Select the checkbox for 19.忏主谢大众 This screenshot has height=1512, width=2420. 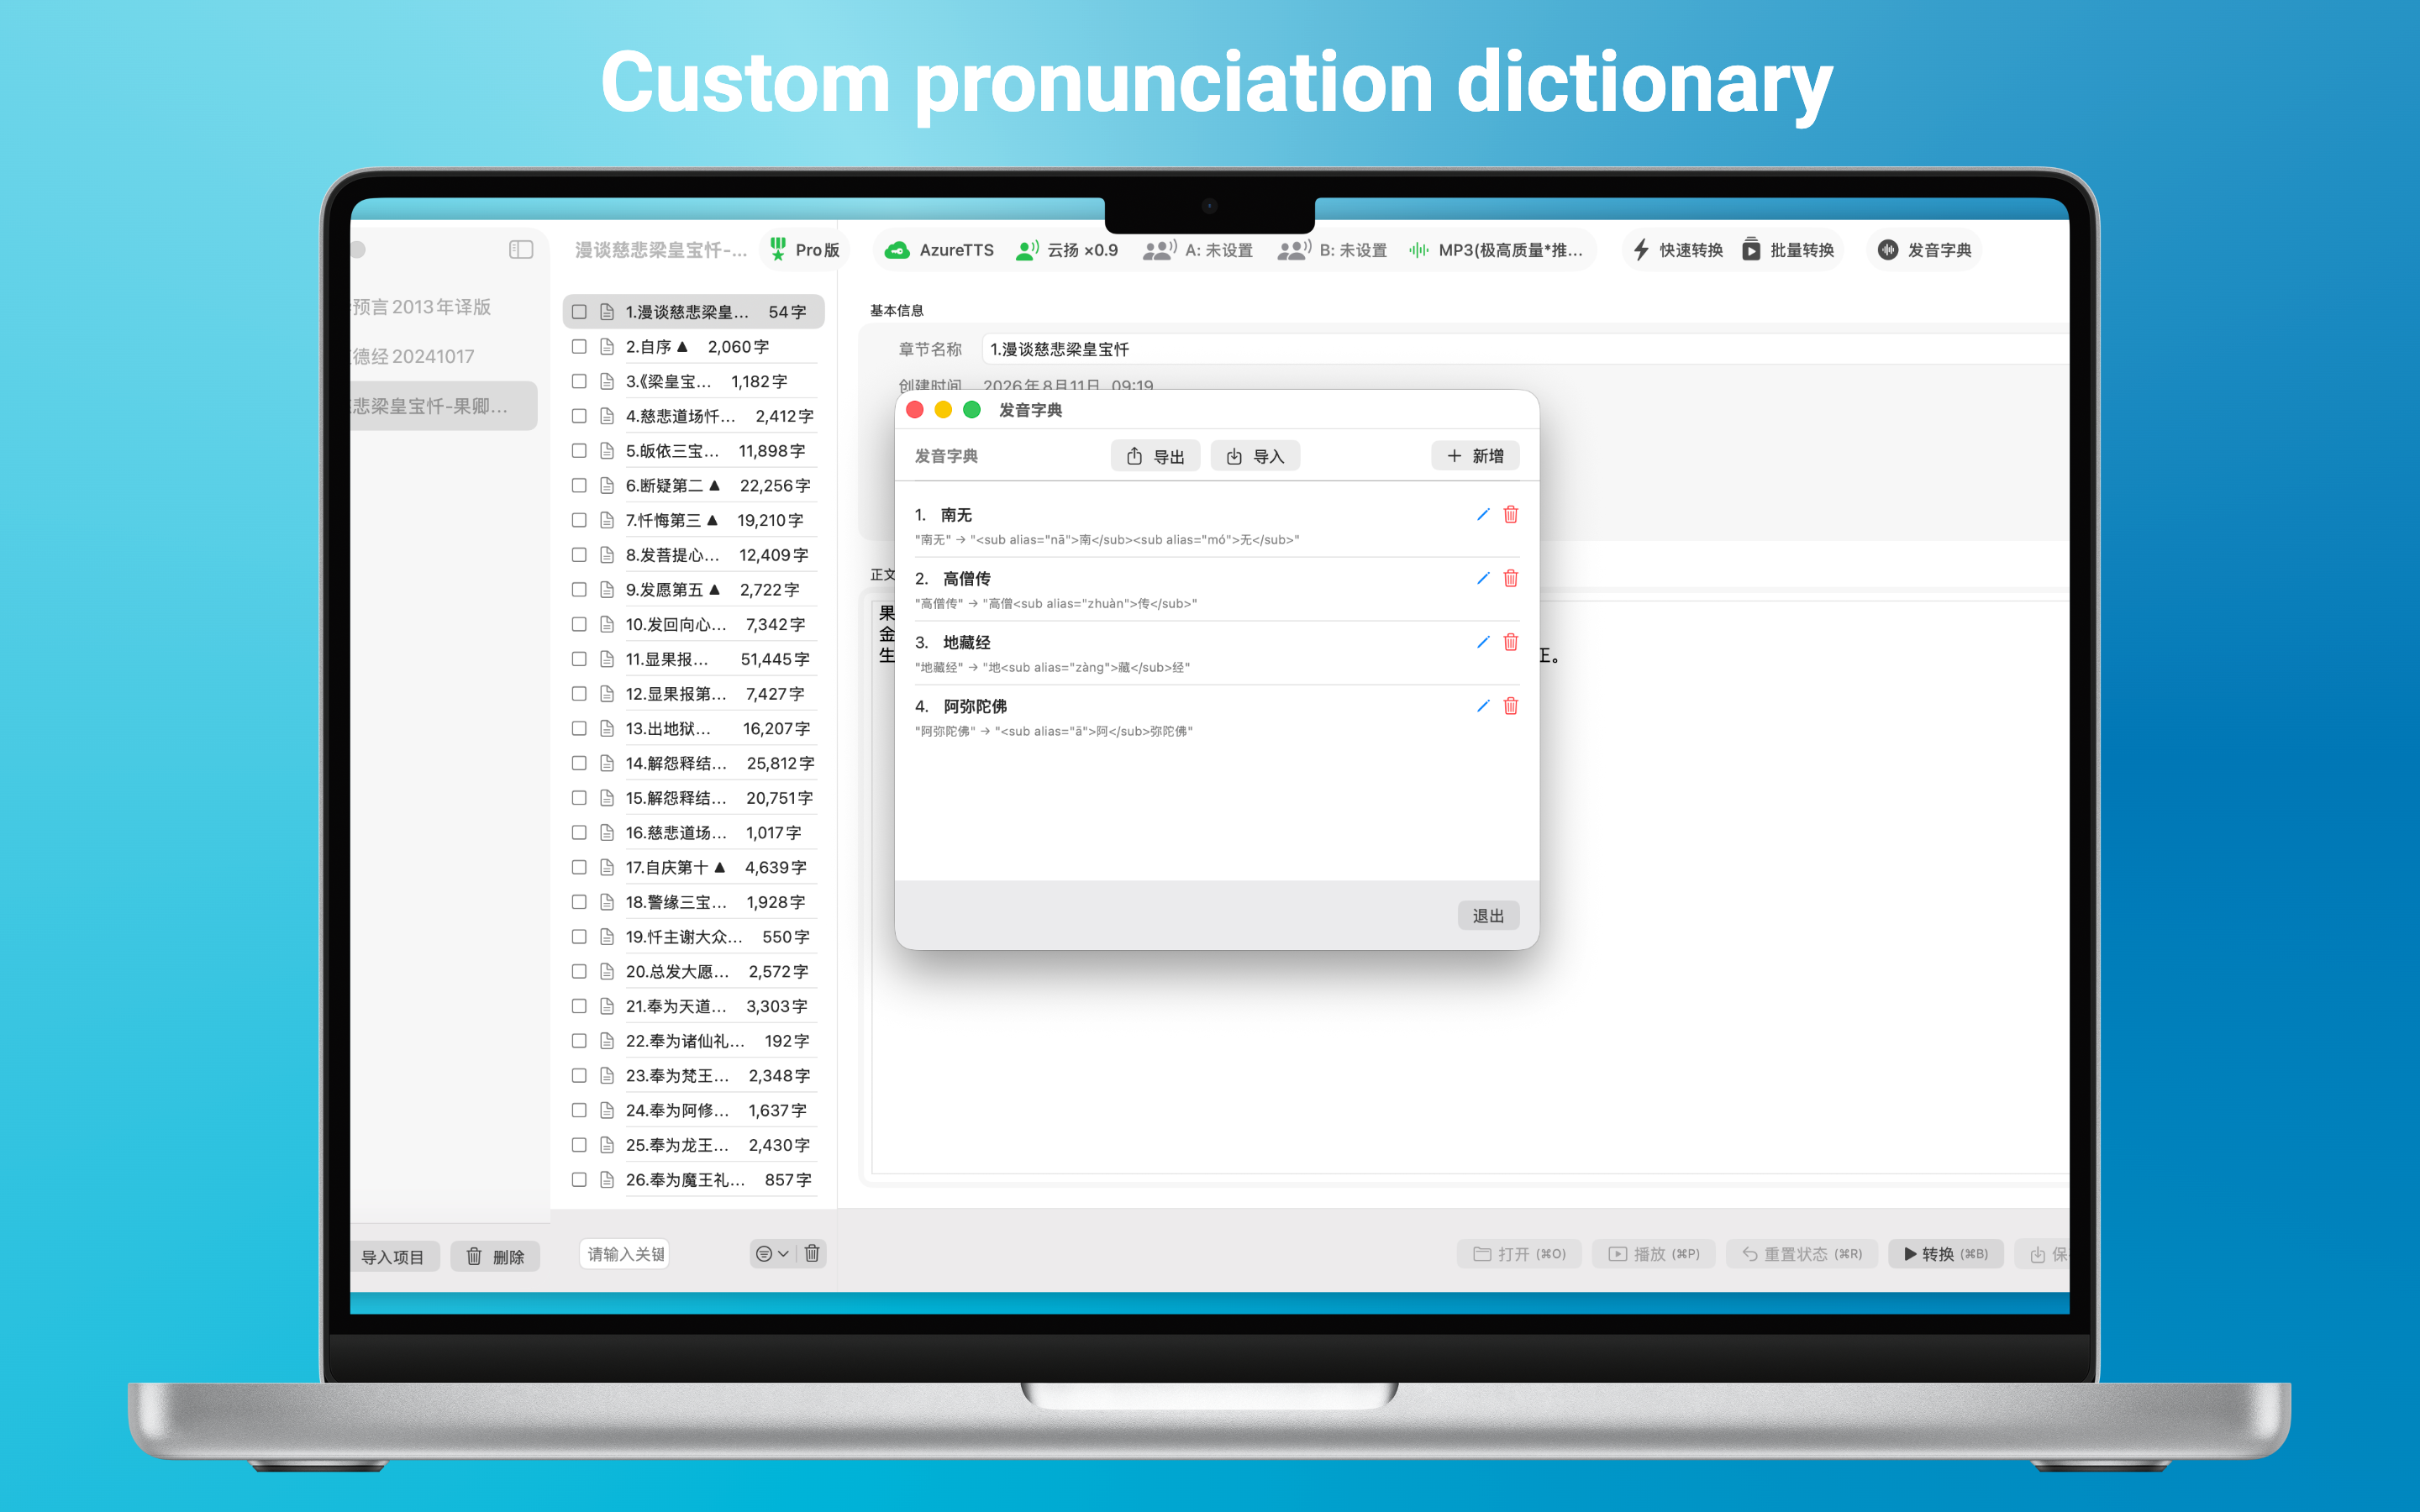tap(579, 936)
